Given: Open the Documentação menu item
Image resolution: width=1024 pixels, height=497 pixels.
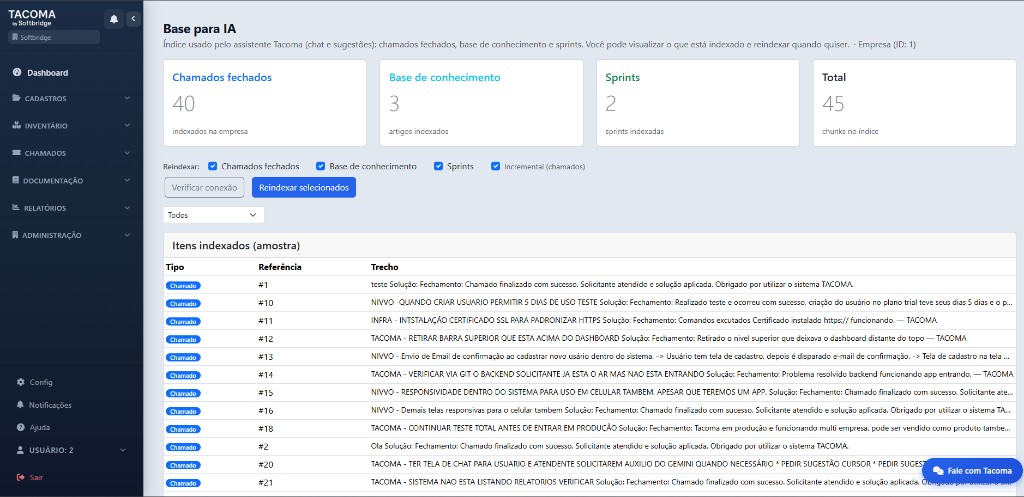Looking at the screenshot, I should 54,181.
